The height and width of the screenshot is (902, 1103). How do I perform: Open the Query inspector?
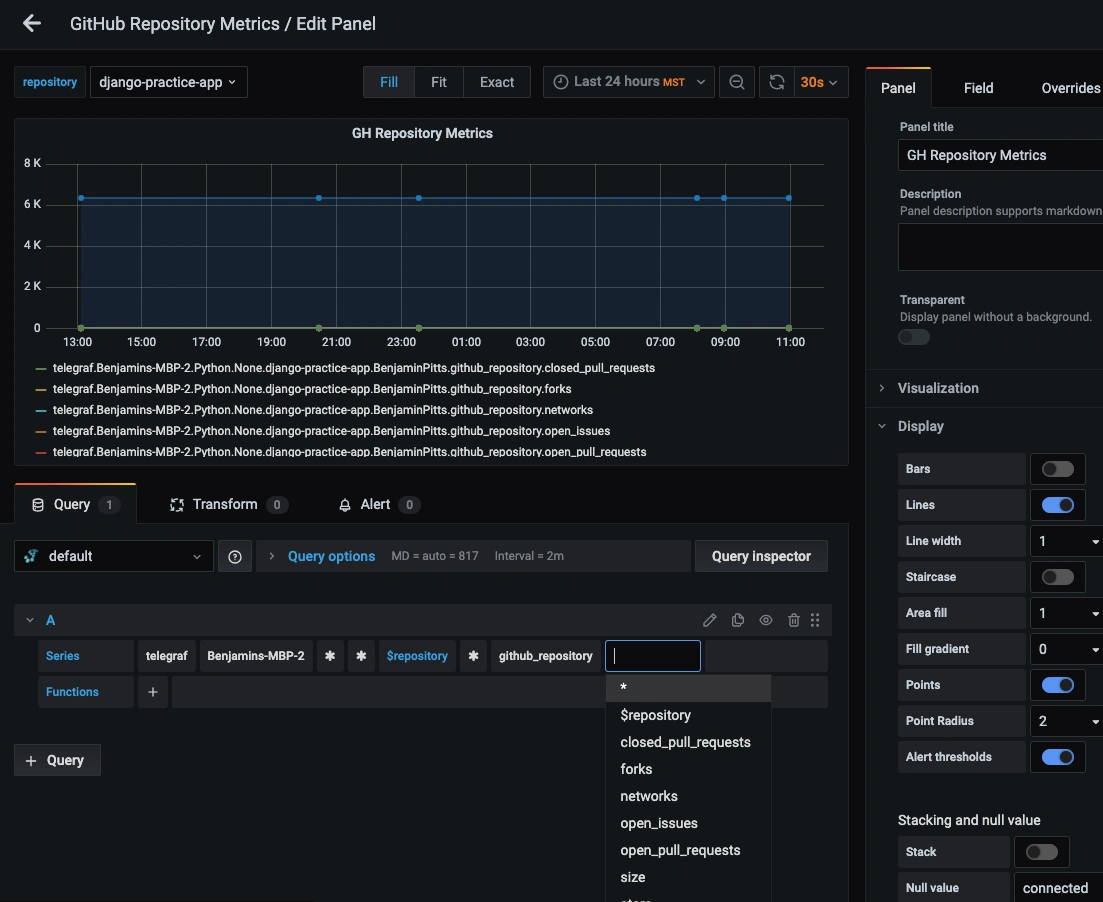[761, 557]
